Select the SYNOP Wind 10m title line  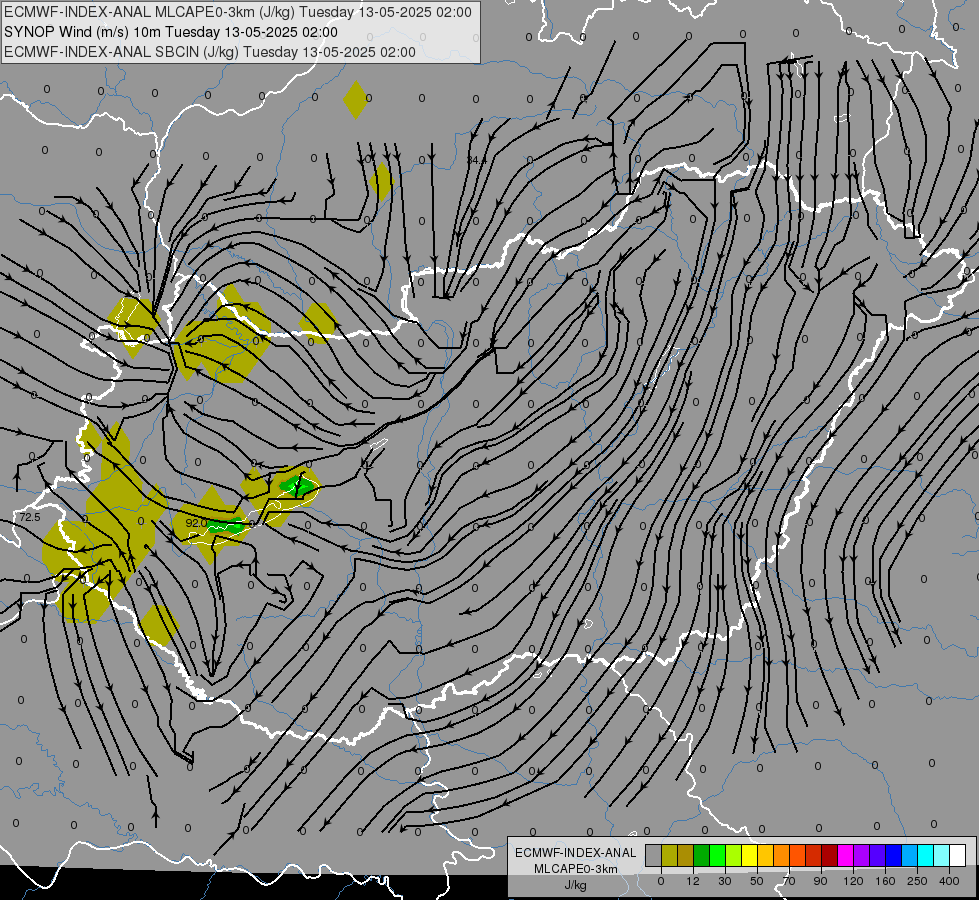[171, 32]
